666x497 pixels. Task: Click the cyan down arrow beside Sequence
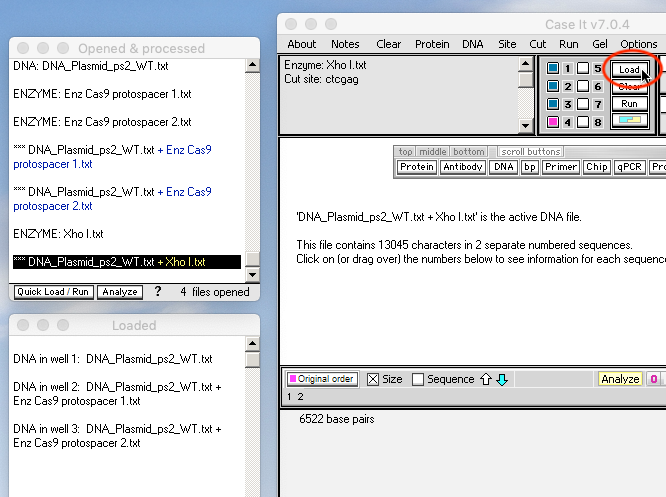click(x=502, y=379)
